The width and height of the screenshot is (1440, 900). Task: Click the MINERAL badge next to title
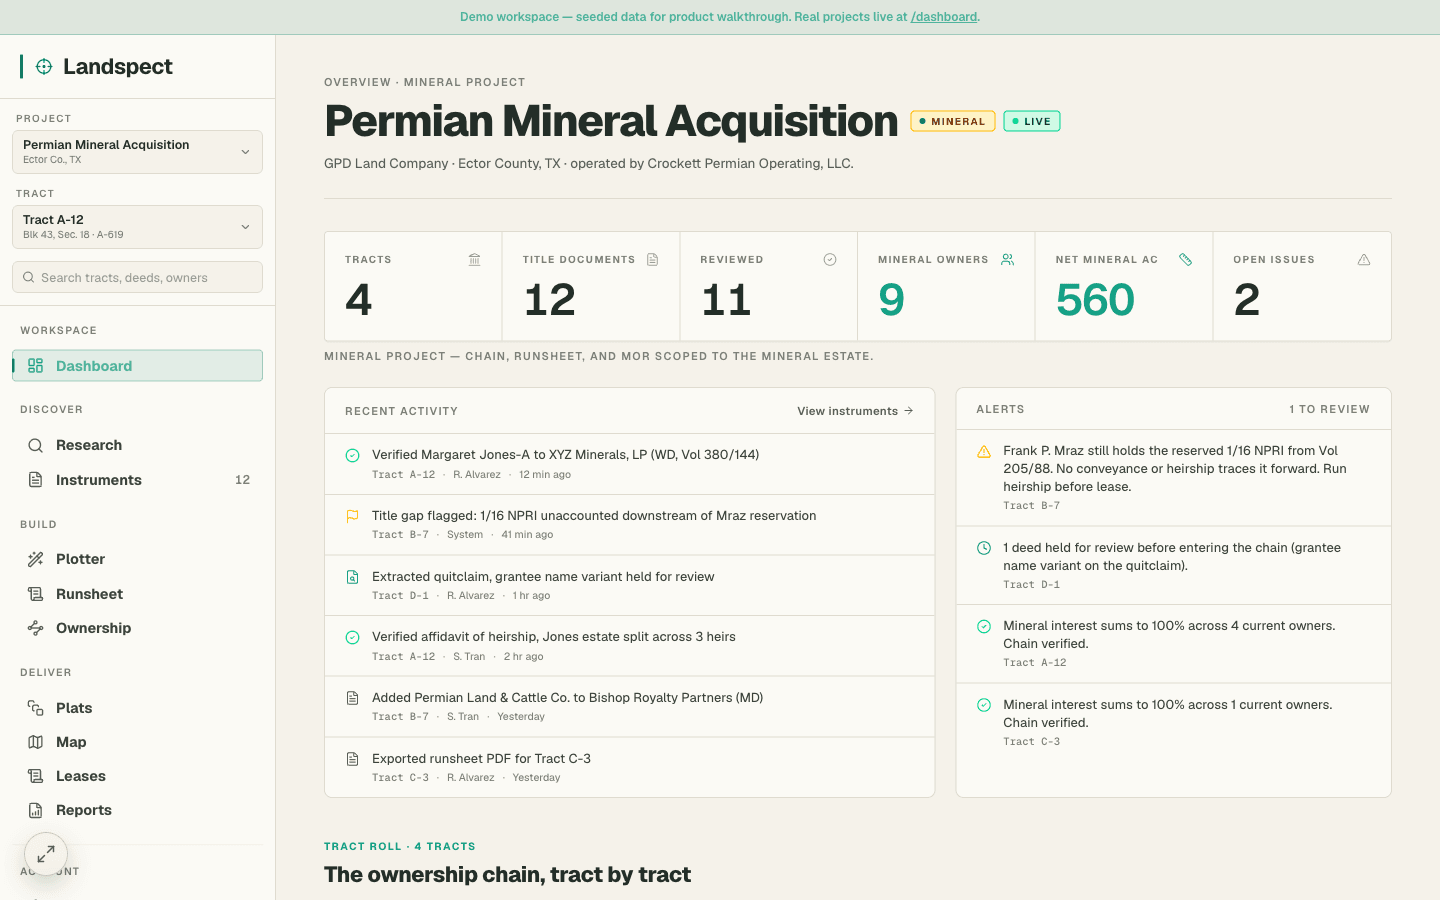coord(953,121)
